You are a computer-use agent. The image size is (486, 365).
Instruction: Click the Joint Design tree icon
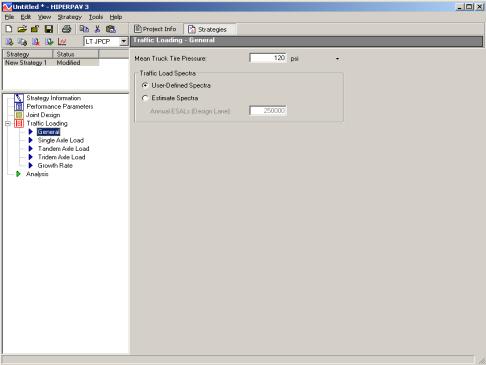click(x=19, y=115)
